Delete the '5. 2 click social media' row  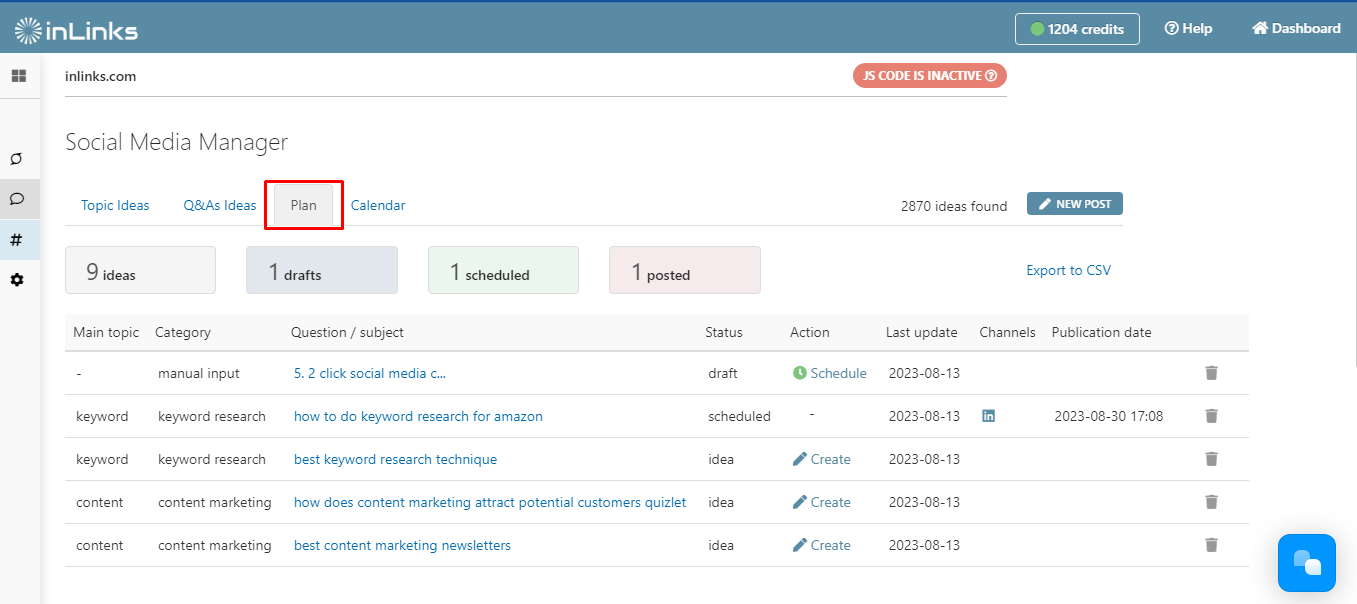pyautogui.click(x=1211, y=373)
